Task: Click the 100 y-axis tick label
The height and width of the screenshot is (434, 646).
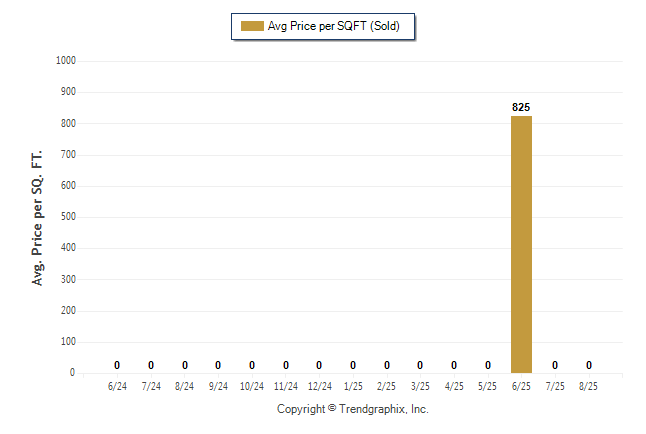Action: (68, 341)
